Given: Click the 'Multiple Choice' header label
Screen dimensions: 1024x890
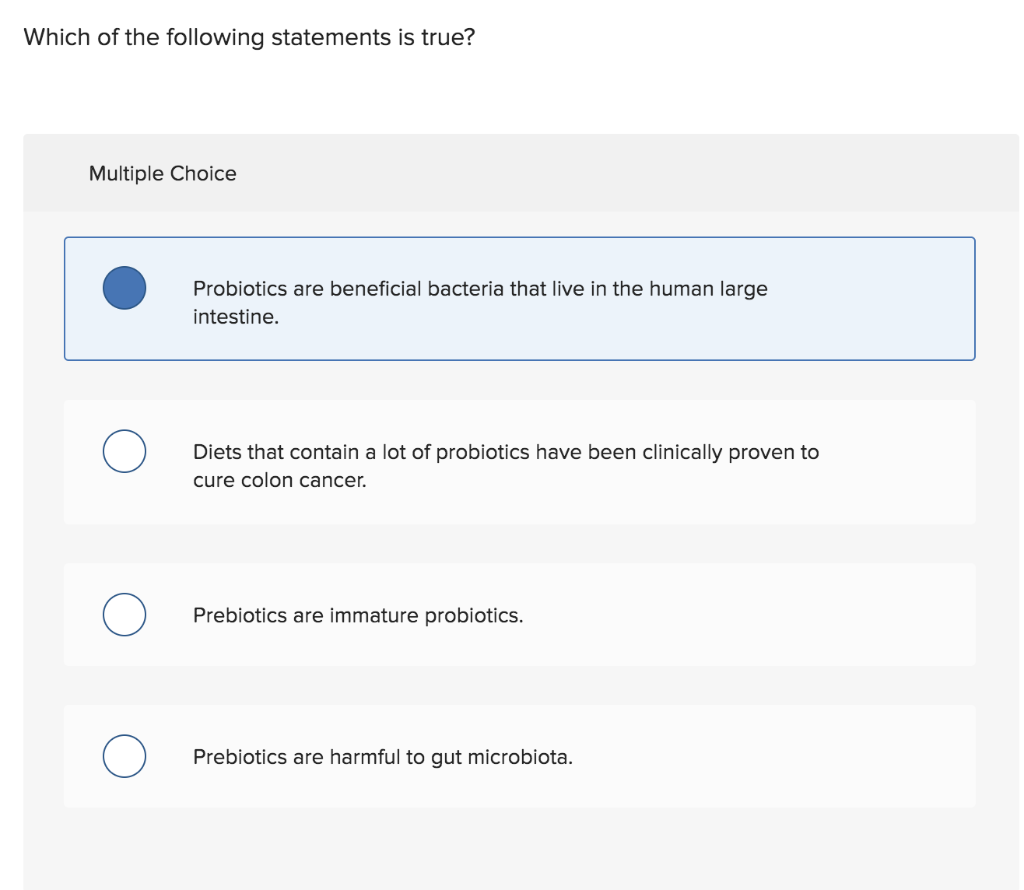Looking at the screenshot, I should click(162, 173).
